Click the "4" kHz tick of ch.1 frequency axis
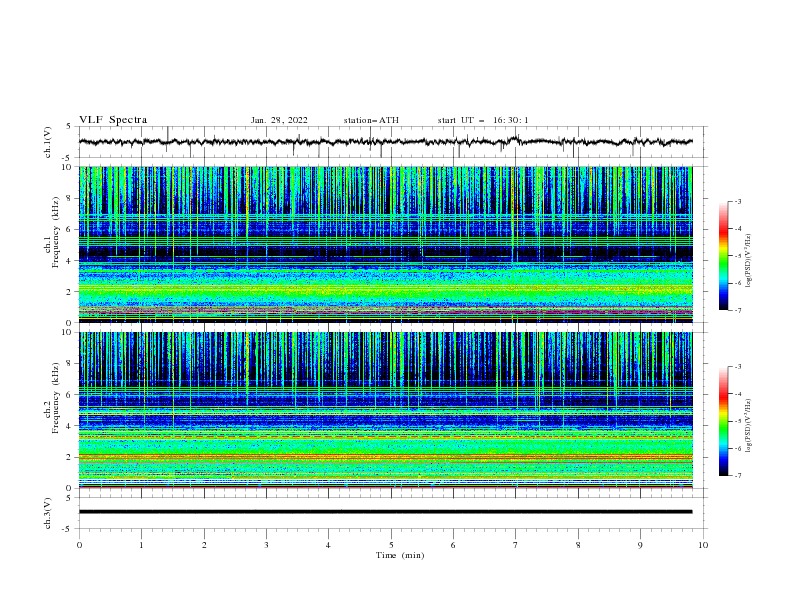Image resolution: width=792 pixels, height=612 pixels. (x=69, y=261)
